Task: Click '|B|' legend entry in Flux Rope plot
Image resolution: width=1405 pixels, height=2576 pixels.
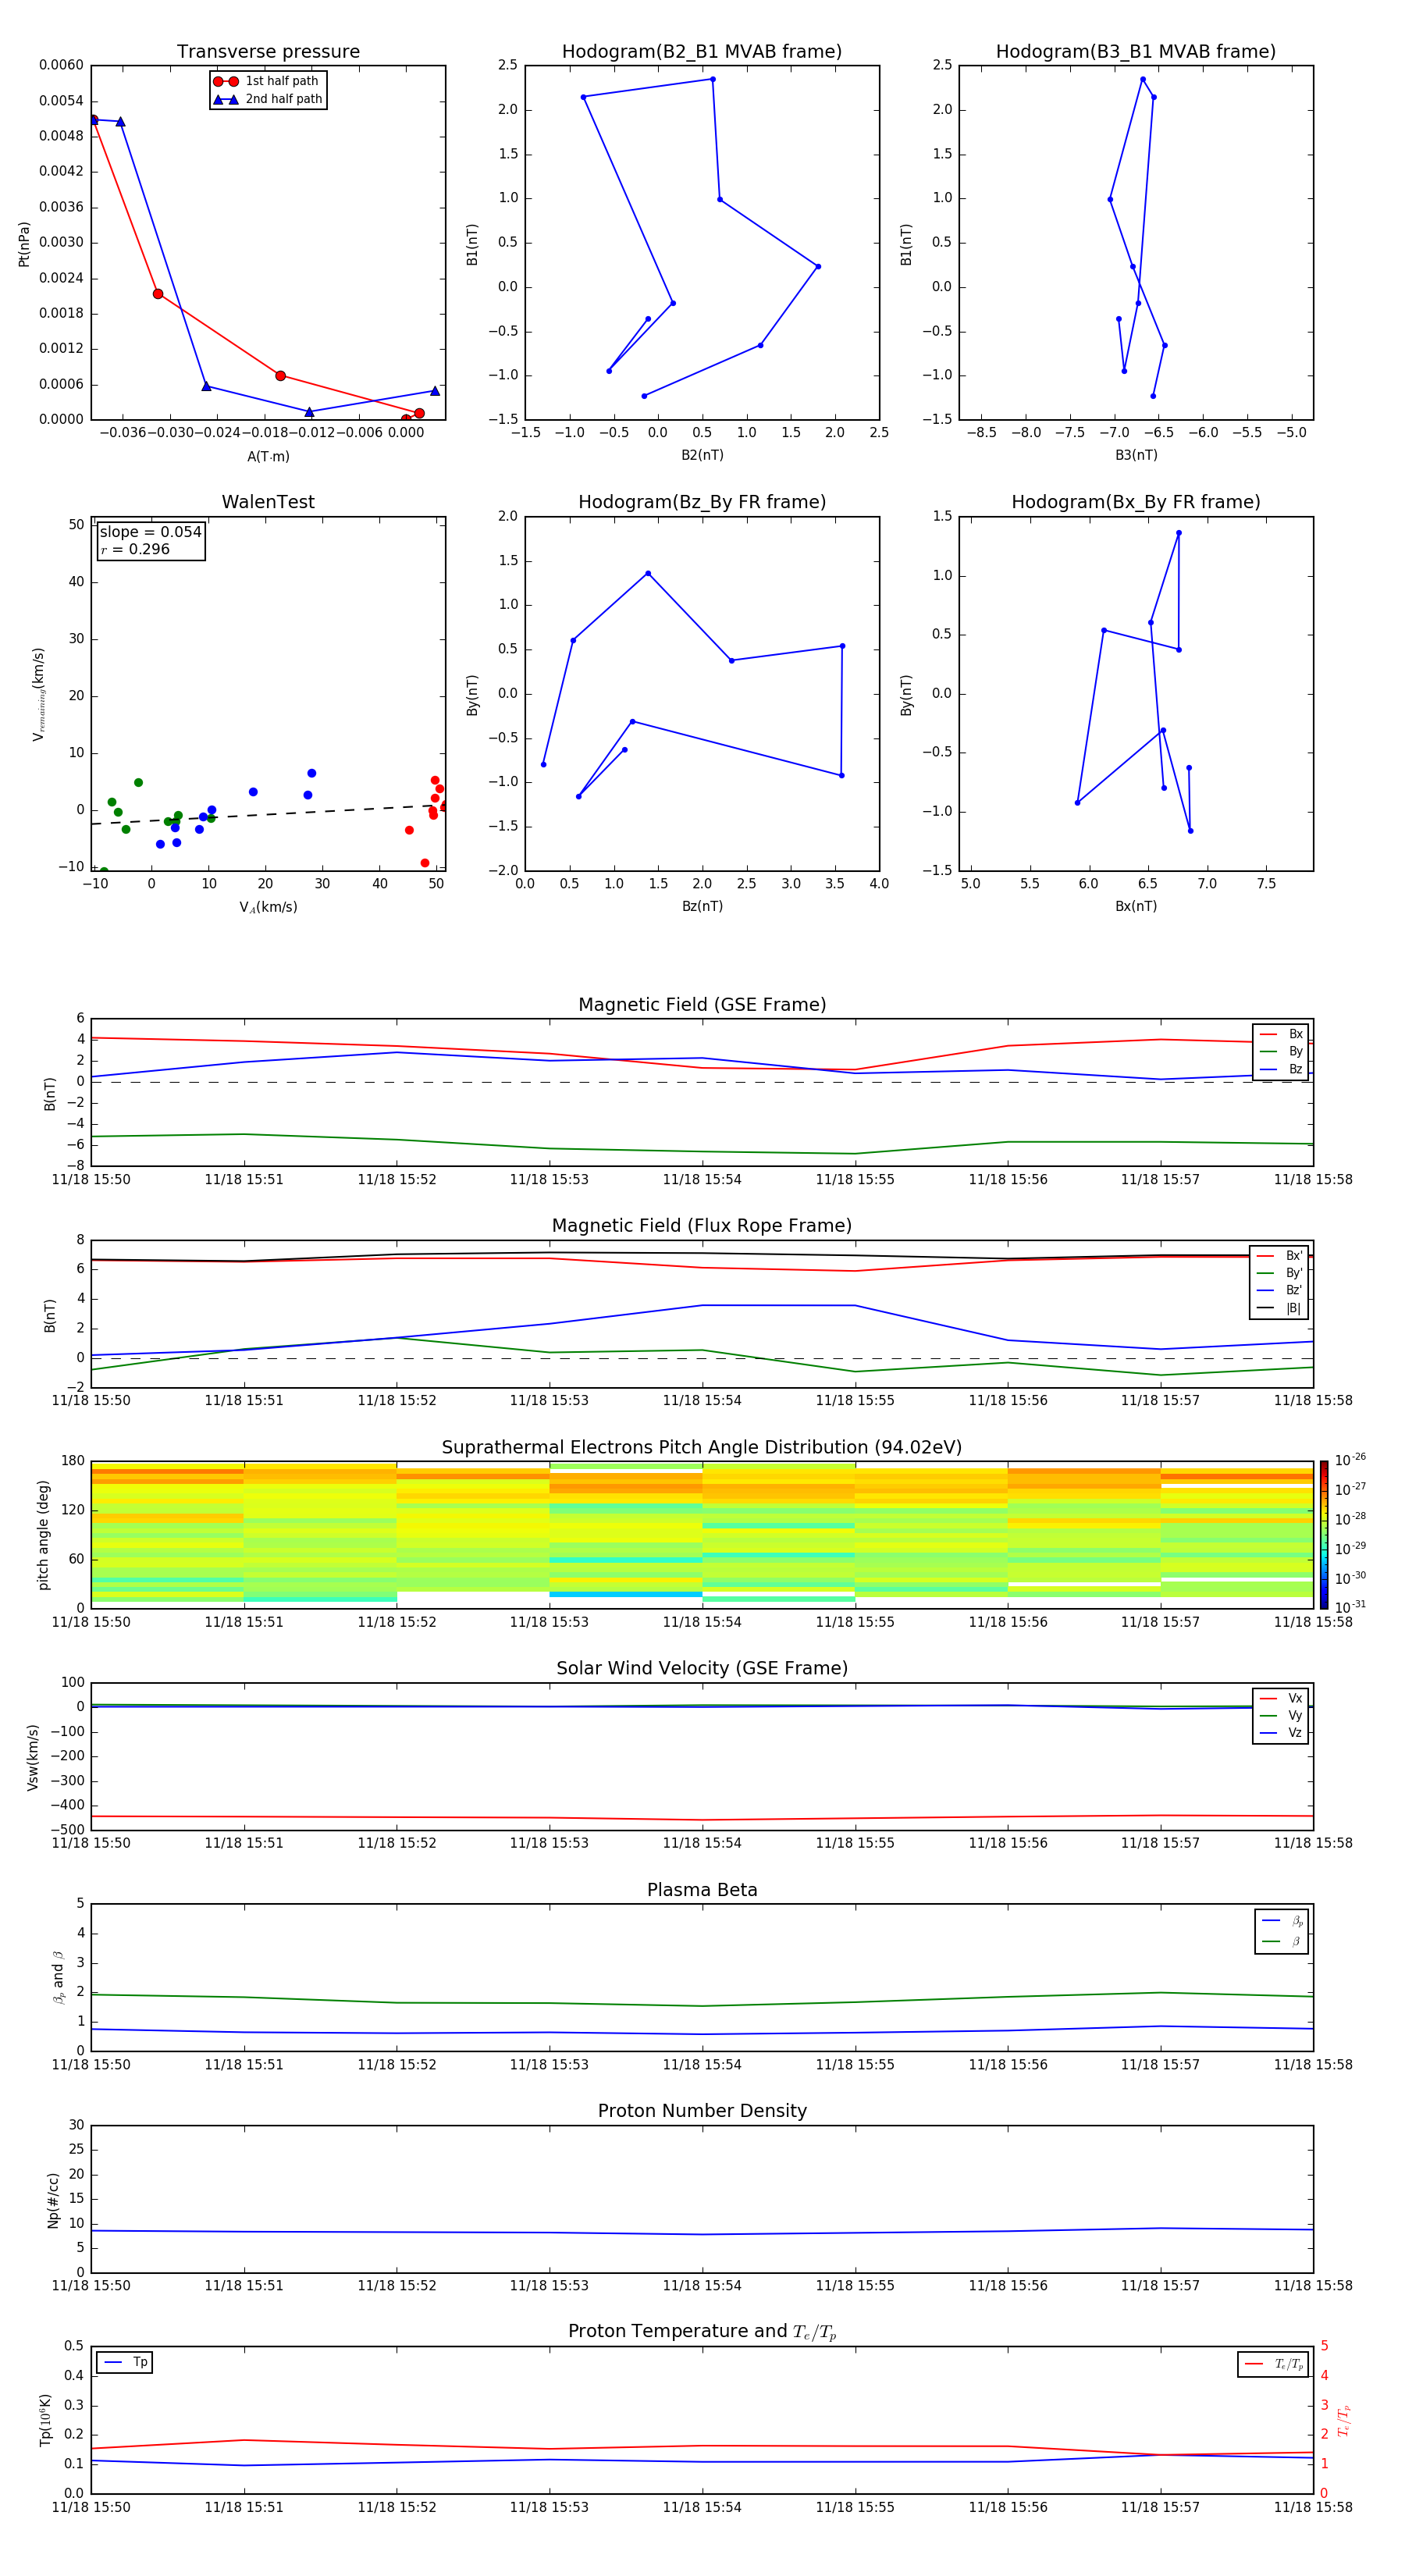Action: tap(1279, 1308)
